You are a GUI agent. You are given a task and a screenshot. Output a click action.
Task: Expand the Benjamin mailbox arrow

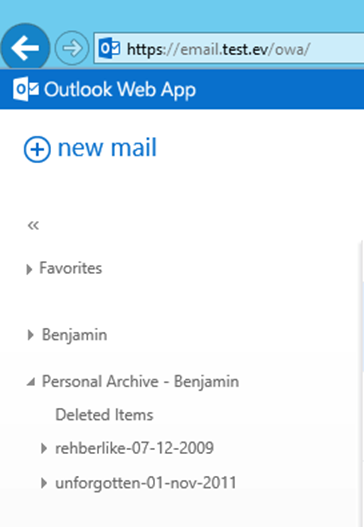click(31, 335)
